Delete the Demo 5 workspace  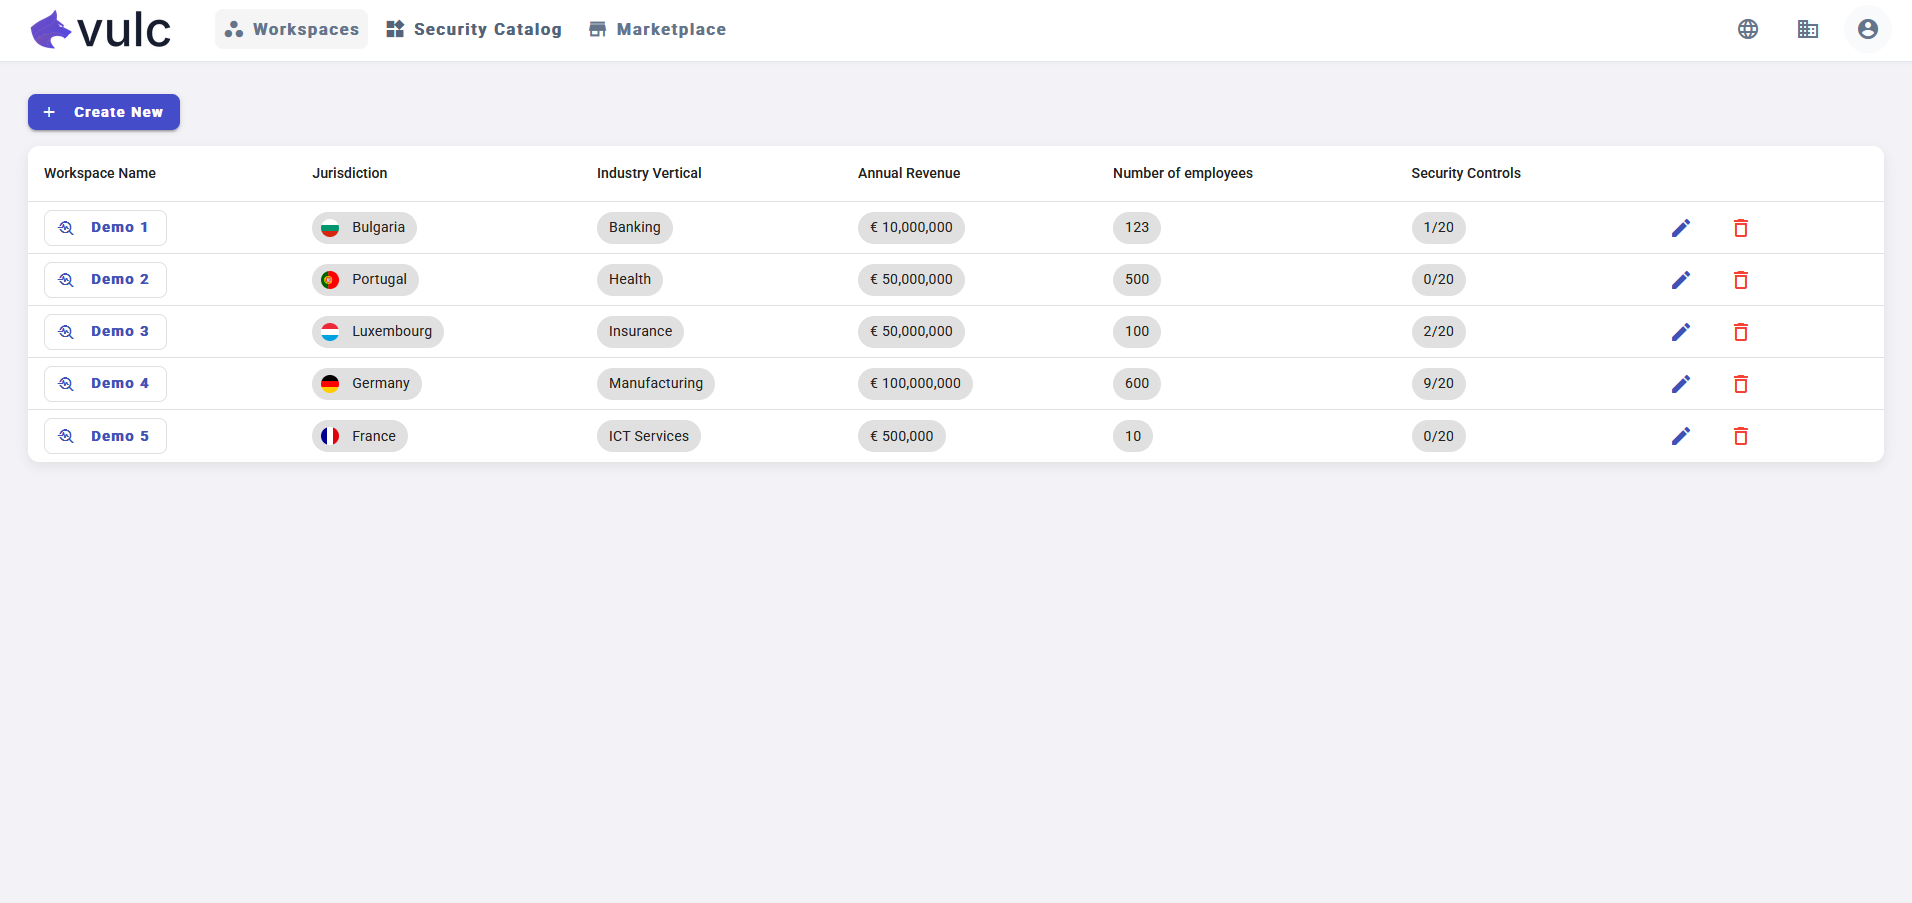(1740, 436)
